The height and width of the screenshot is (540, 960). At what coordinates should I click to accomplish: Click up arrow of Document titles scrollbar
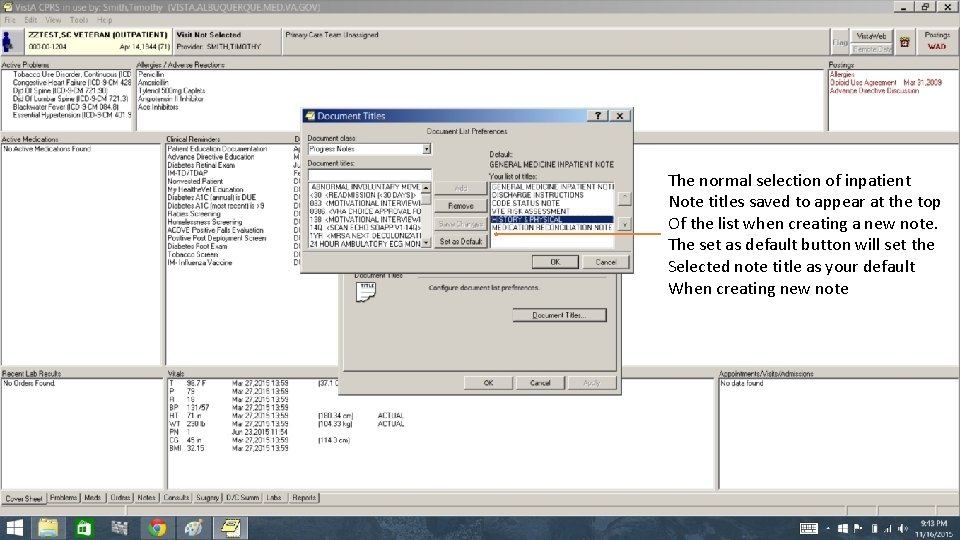(426, 187)
